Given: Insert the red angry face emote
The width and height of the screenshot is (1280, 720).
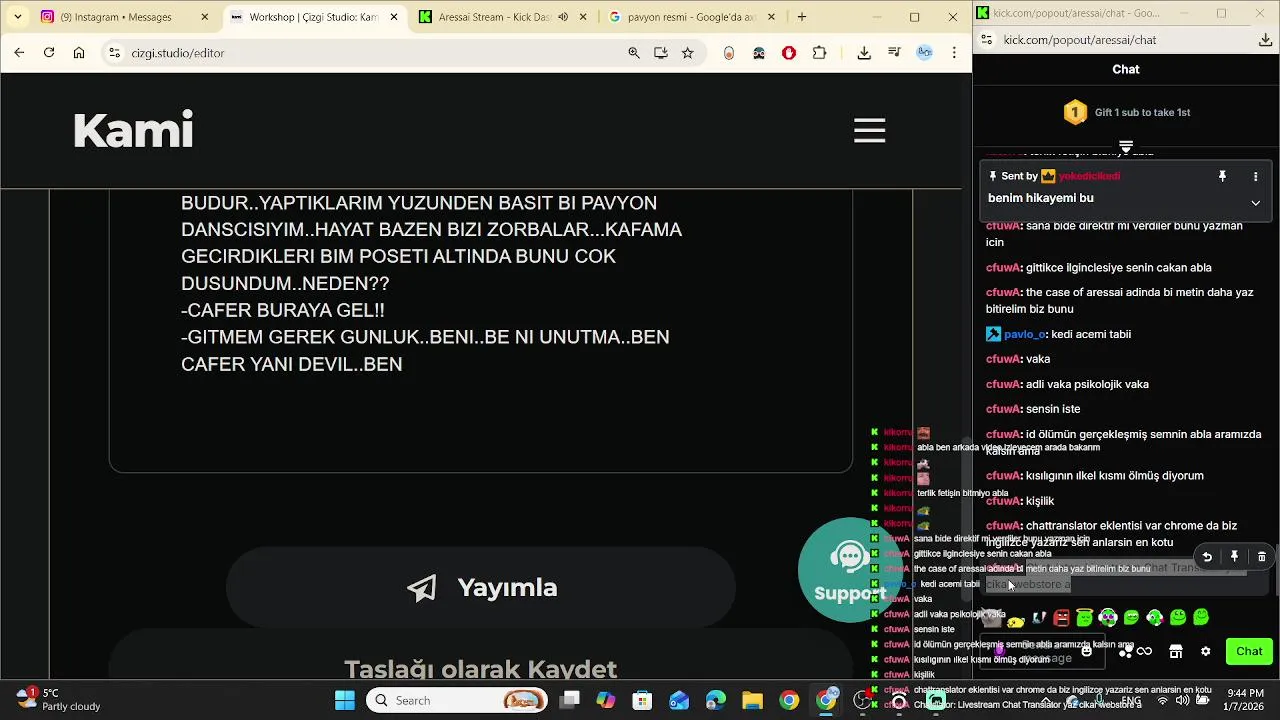Looking at the screenshot, I should 1062,618.
